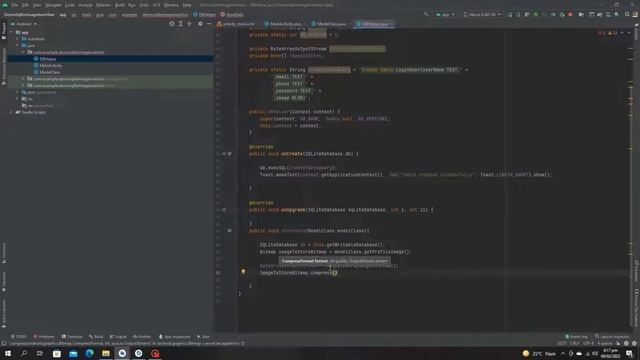Viewport: 640px width, 360px height.
Task: Toggle the Favorites side tab on left edge
Action: pyautogui.click(x=4, y=282)
